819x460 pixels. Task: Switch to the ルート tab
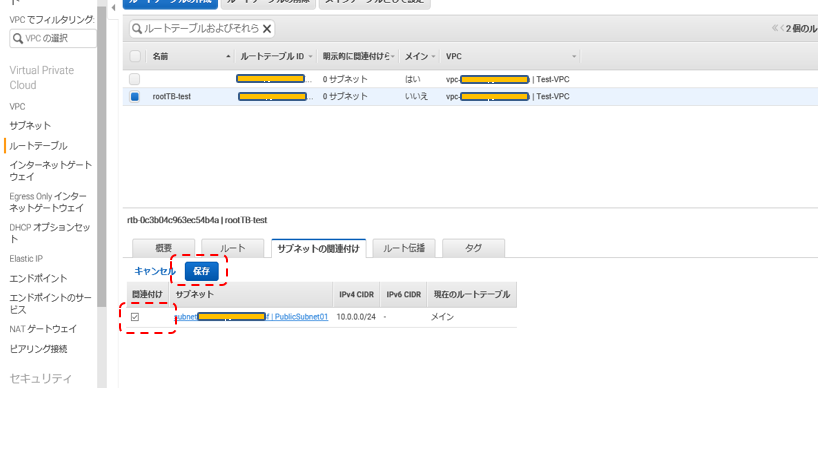[232, 248]
